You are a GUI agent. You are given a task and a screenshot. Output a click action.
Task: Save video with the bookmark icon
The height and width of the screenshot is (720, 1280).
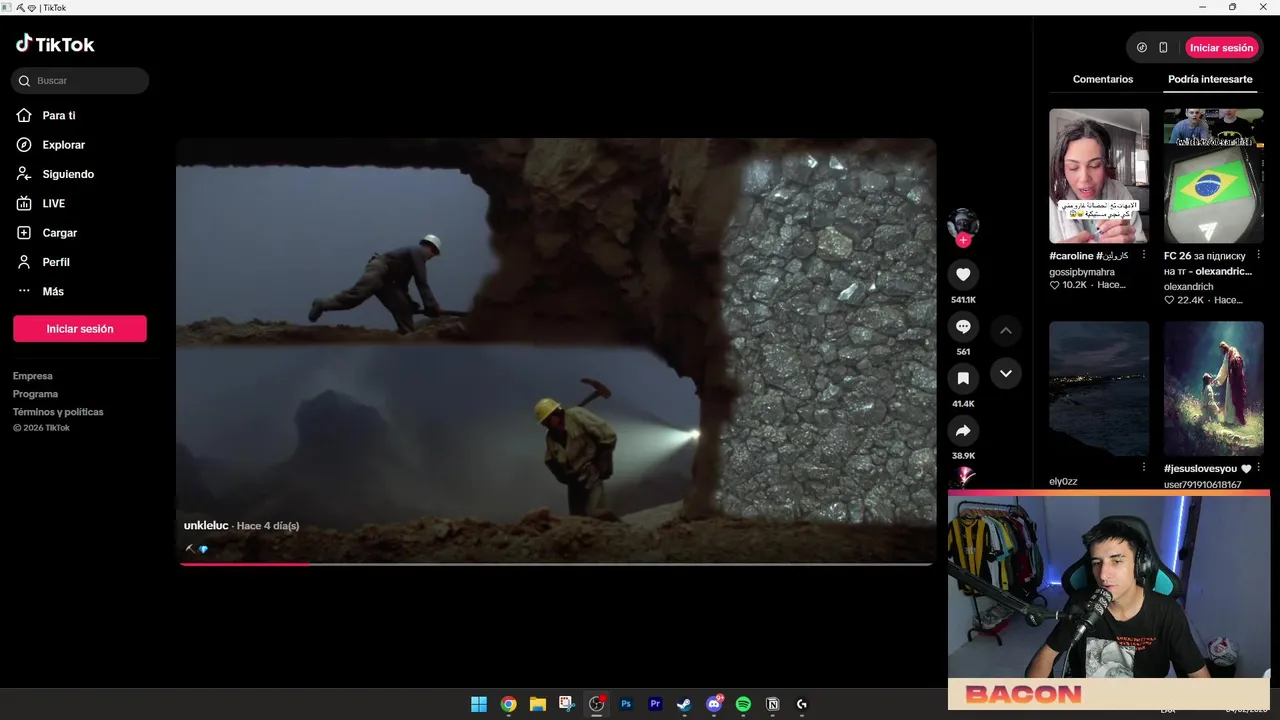pyautogui.click(x=963, y=379)
